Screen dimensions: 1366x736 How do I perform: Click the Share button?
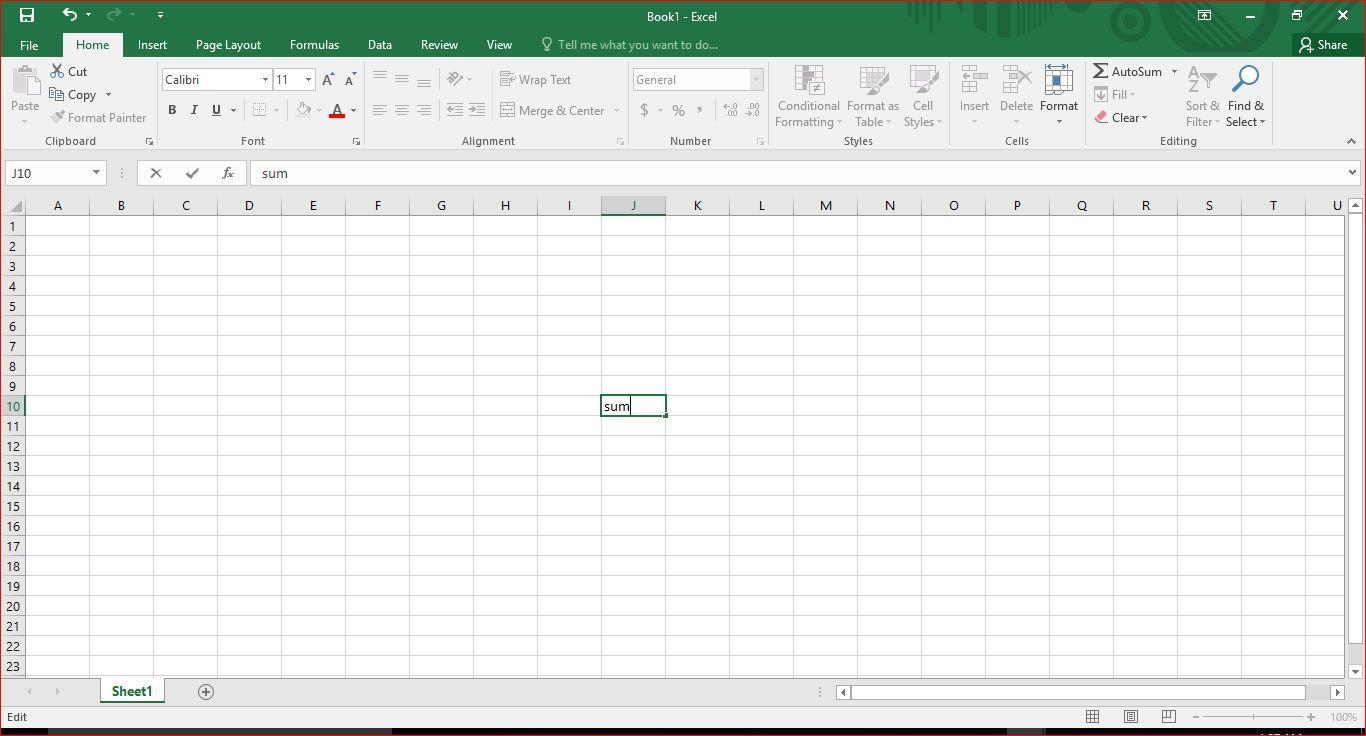click(1322, 45)
